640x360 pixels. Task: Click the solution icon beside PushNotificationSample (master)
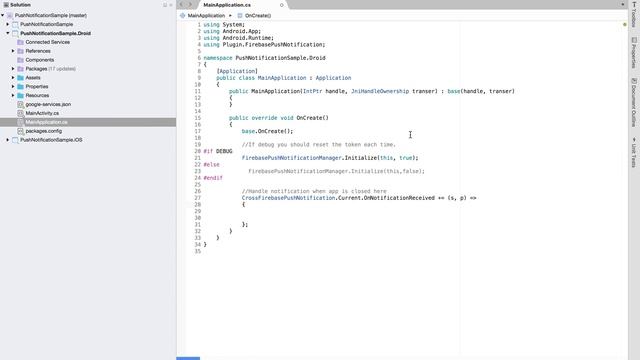pyautogui.click(x=10, y=16)
